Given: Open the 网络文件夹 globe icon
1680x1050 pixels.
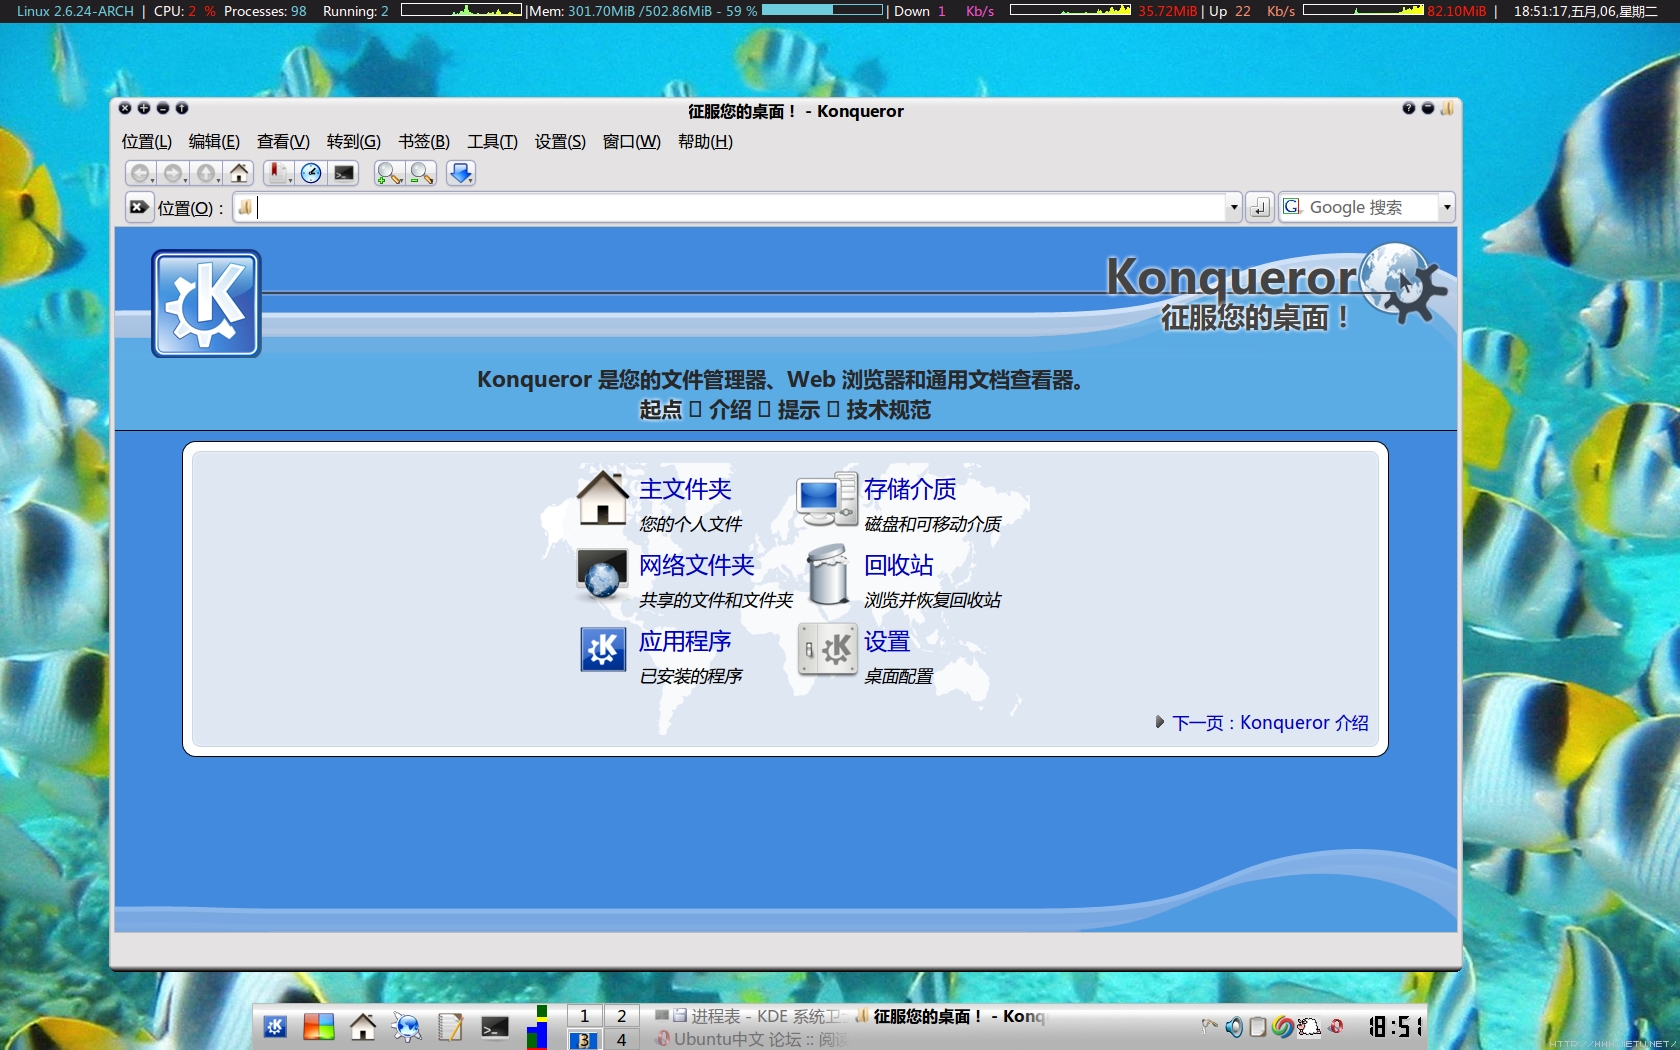Looking at the screenshot, I should pyautogui.click(x=602, y=574).
